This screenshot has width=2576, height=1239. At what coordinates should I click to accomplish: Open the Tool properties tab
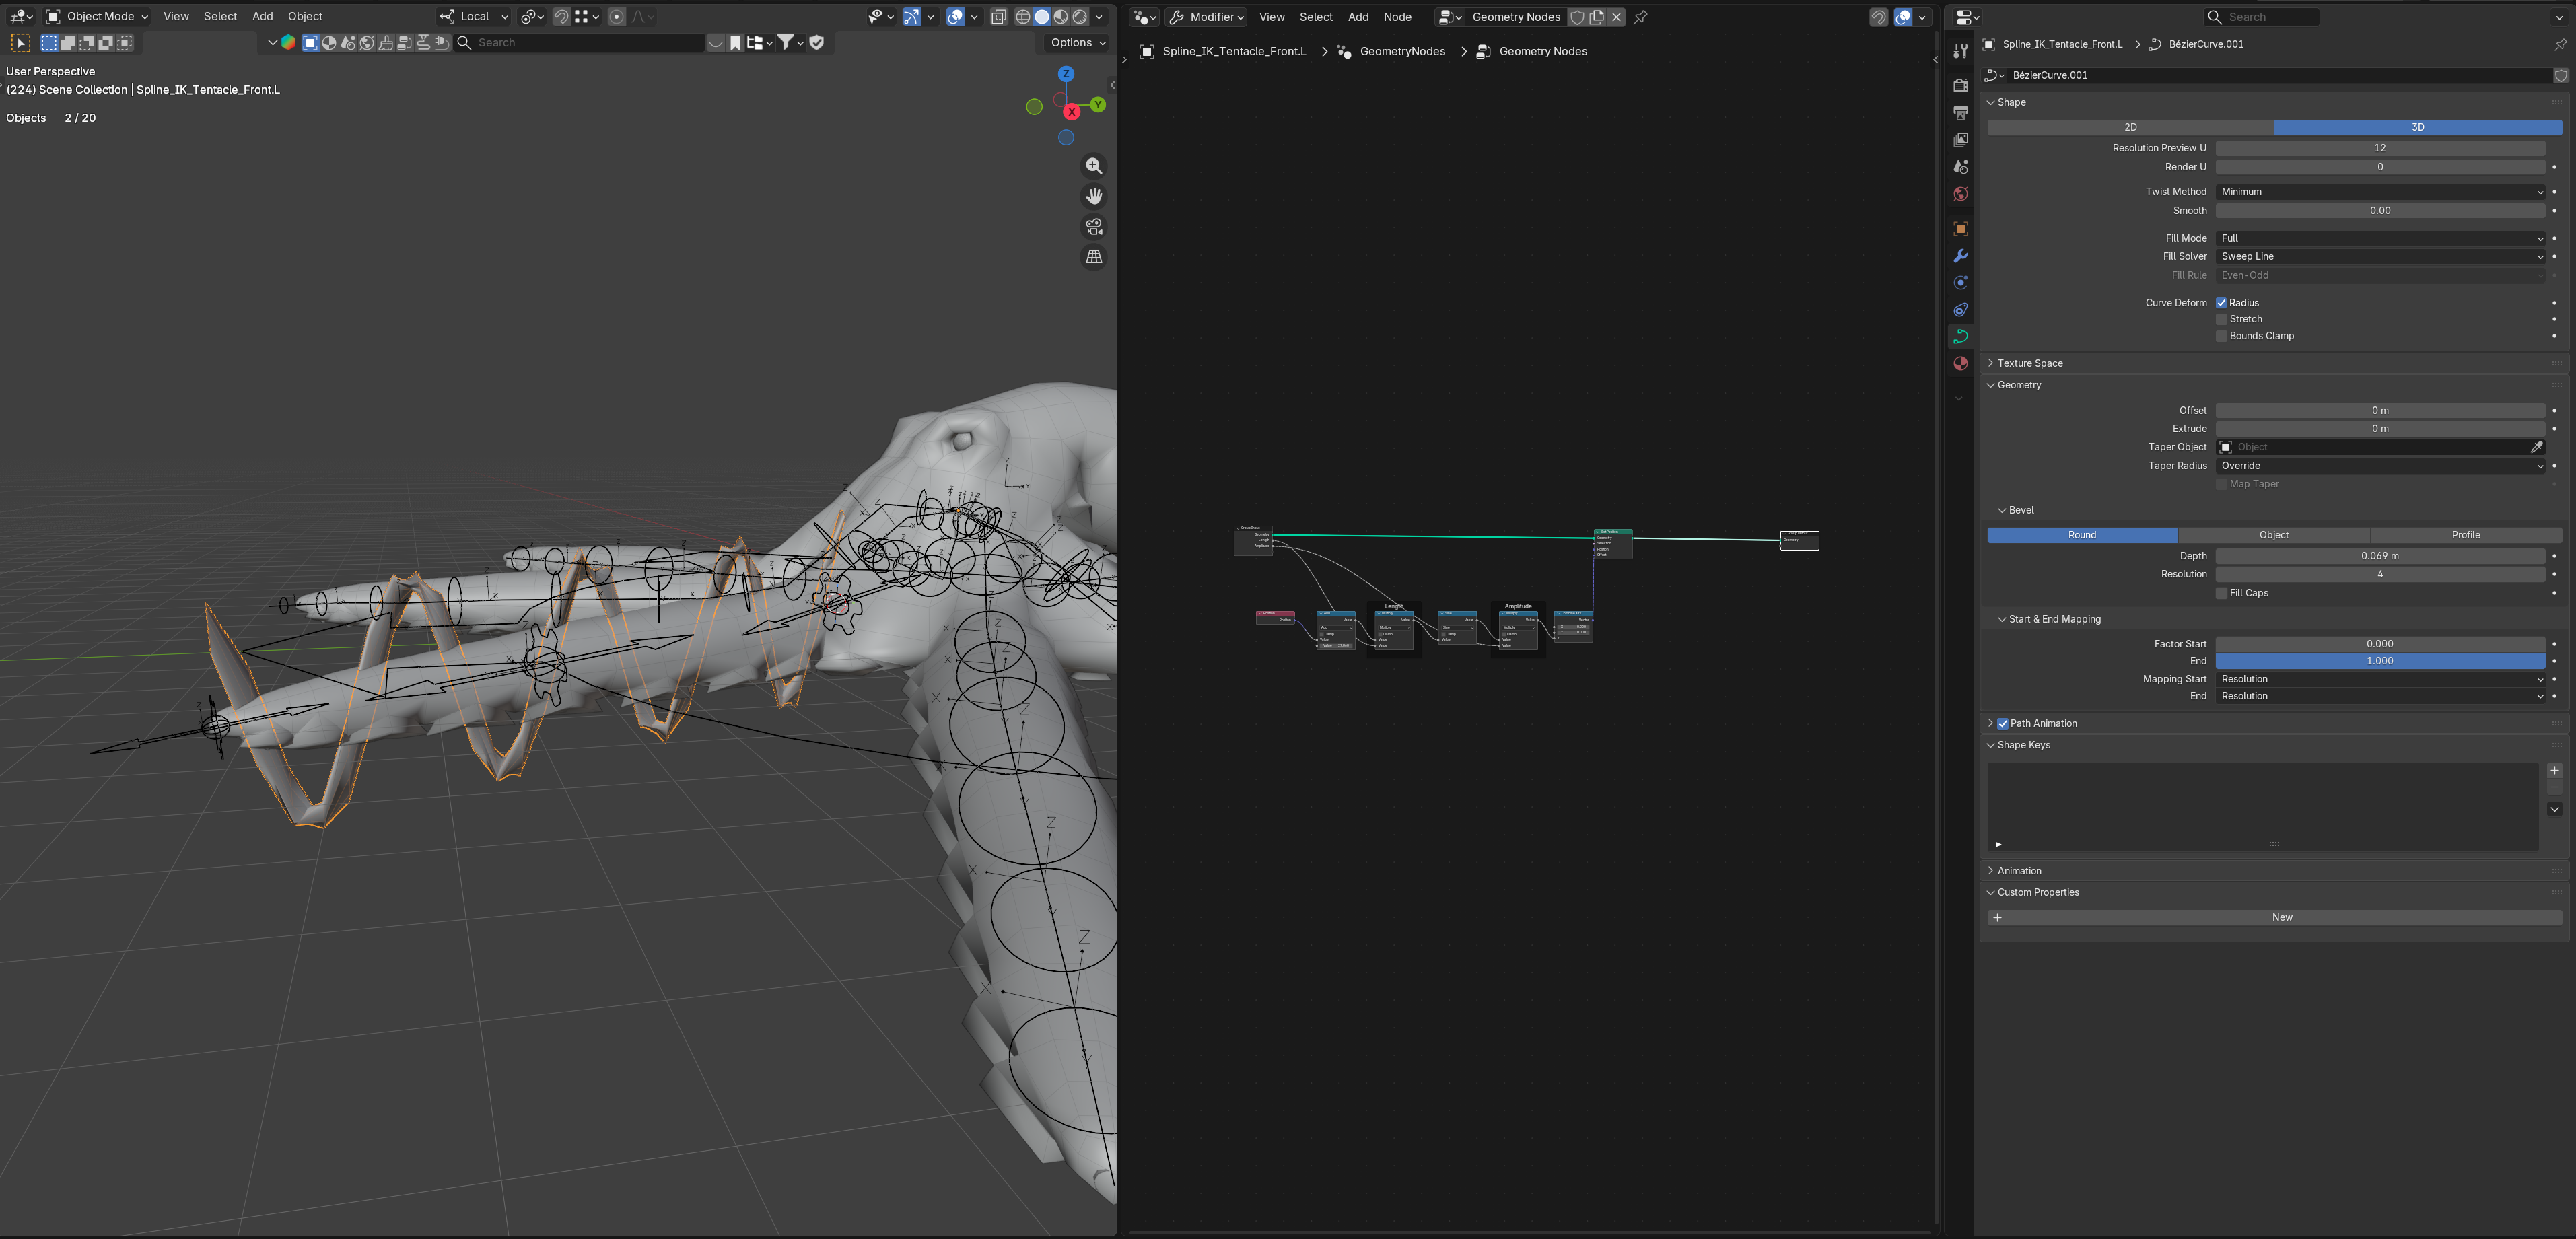pyautogui.click(x=1960, y=51)
